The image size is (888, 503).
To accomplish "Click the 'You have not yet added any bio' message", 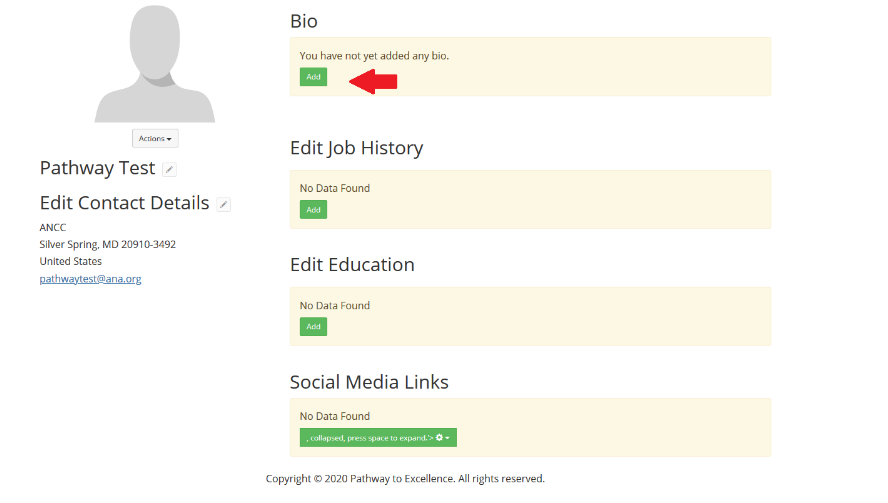I will 374,56.
